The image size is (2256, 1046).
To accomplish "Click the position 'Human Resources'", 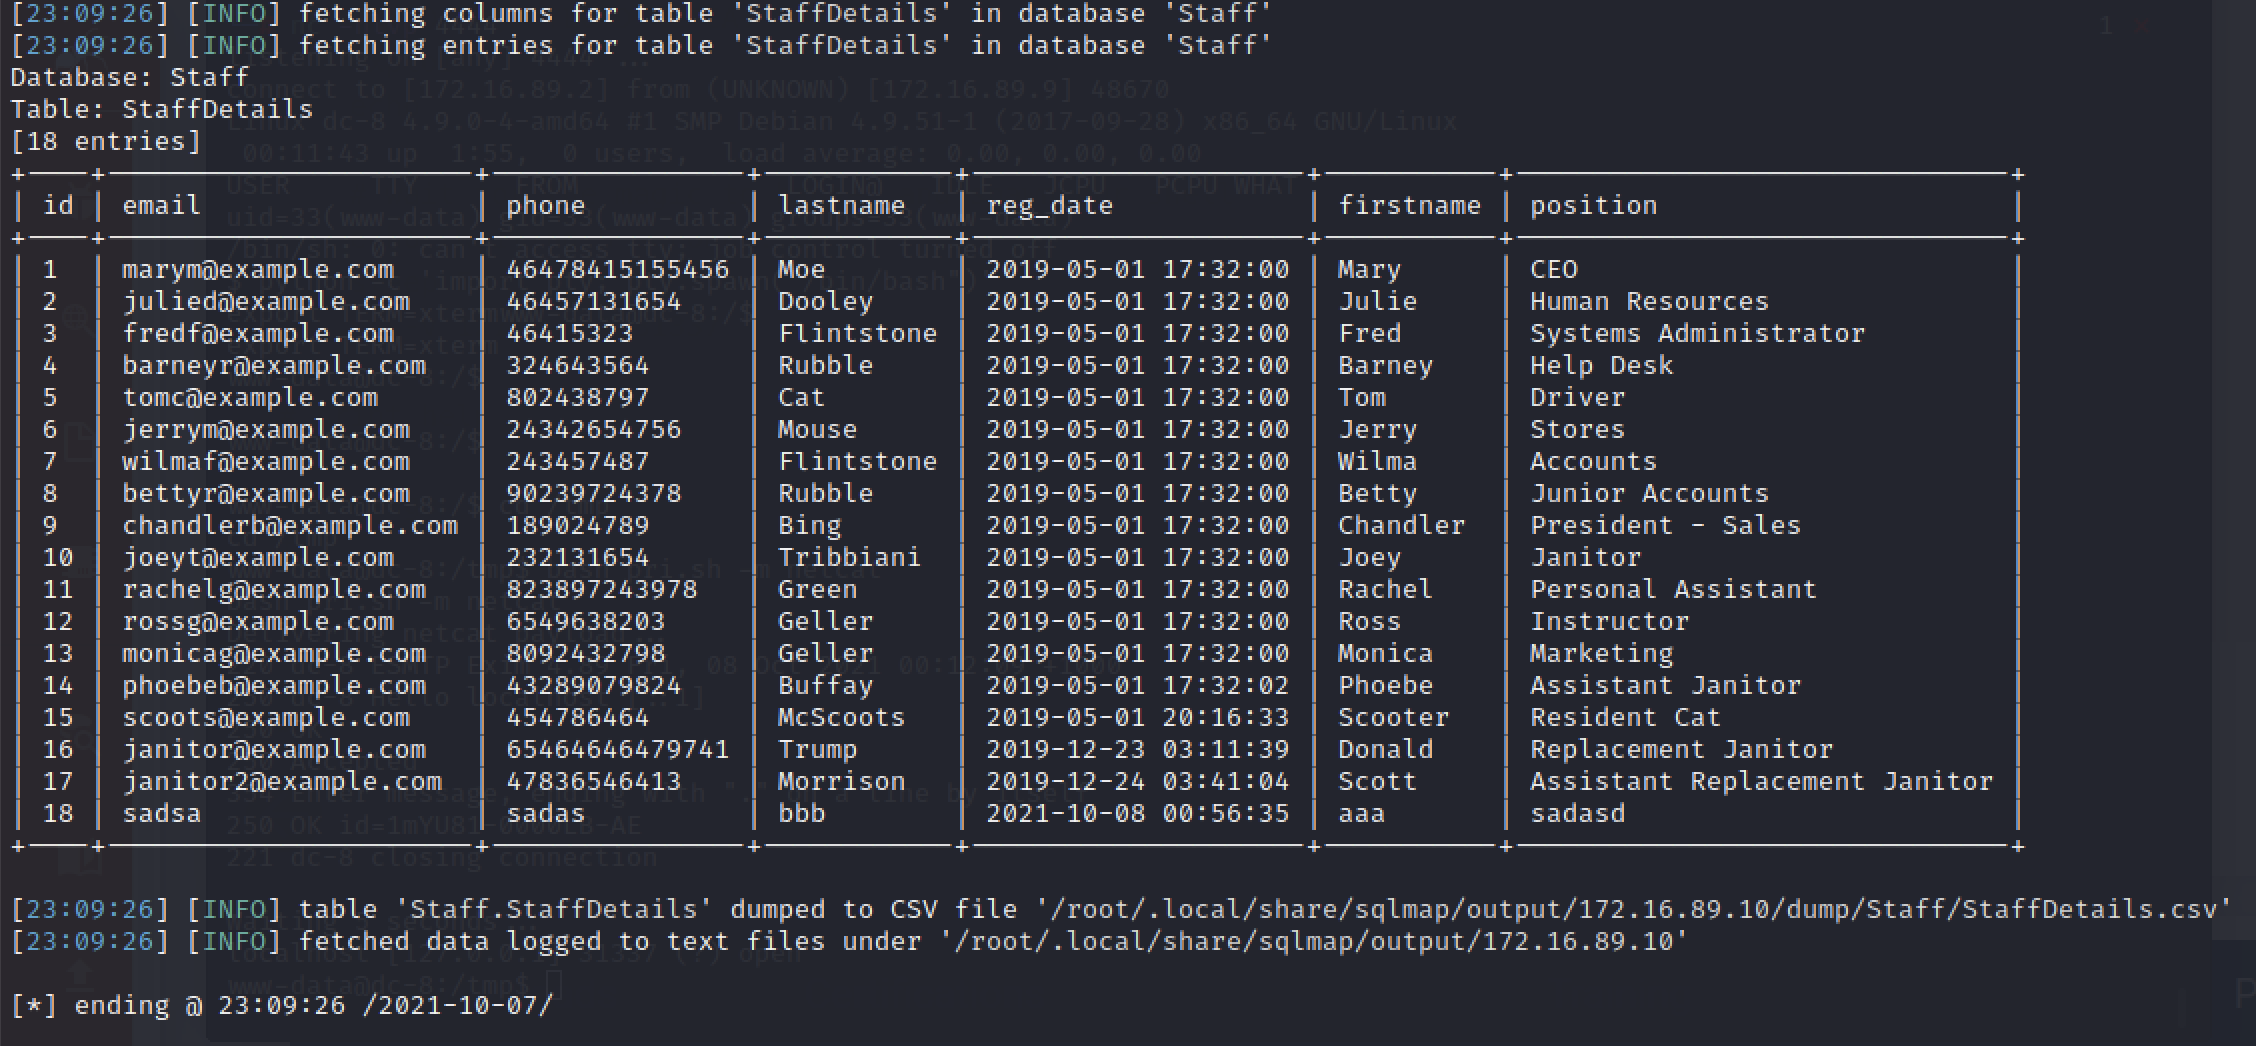I will pos(1650,301).
